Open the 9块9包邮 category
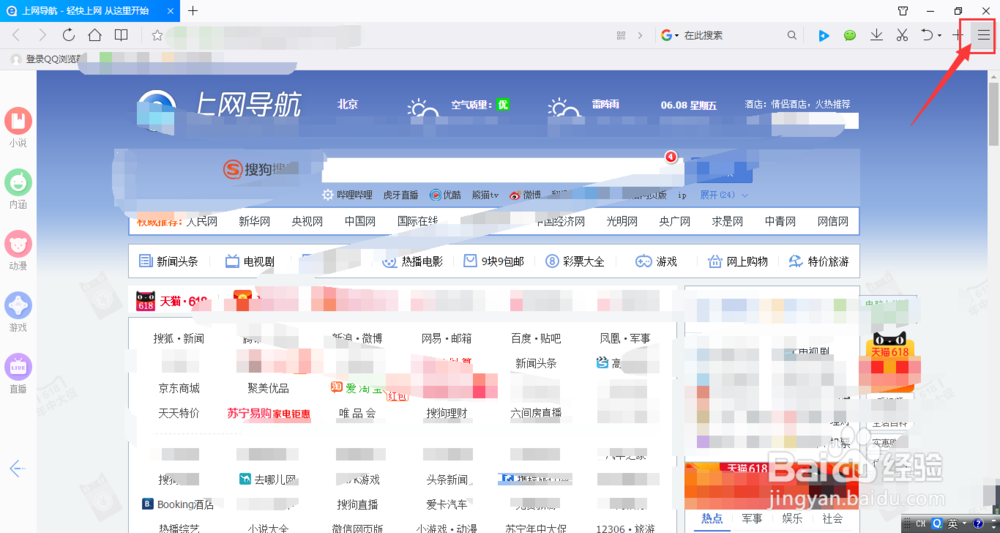 [x=494, y=261]
